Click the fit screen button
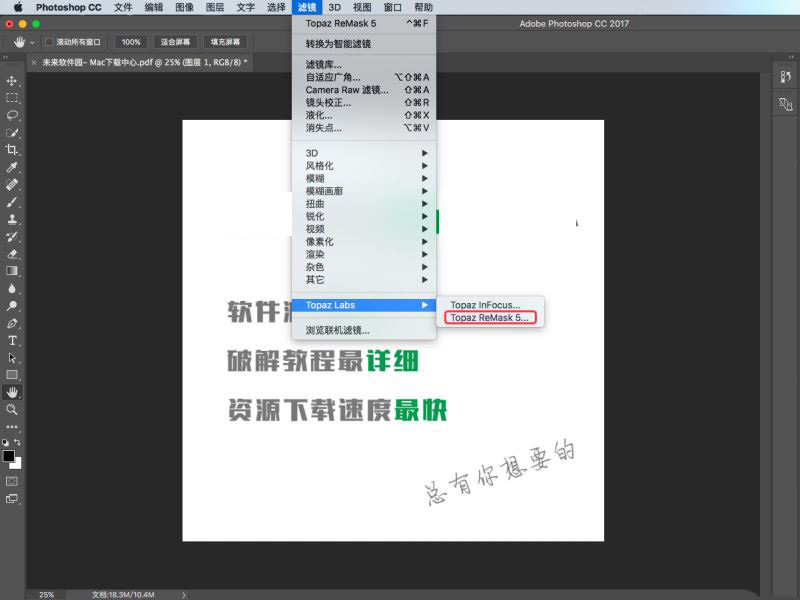This screenshot has height=600, width=800. 175,42
